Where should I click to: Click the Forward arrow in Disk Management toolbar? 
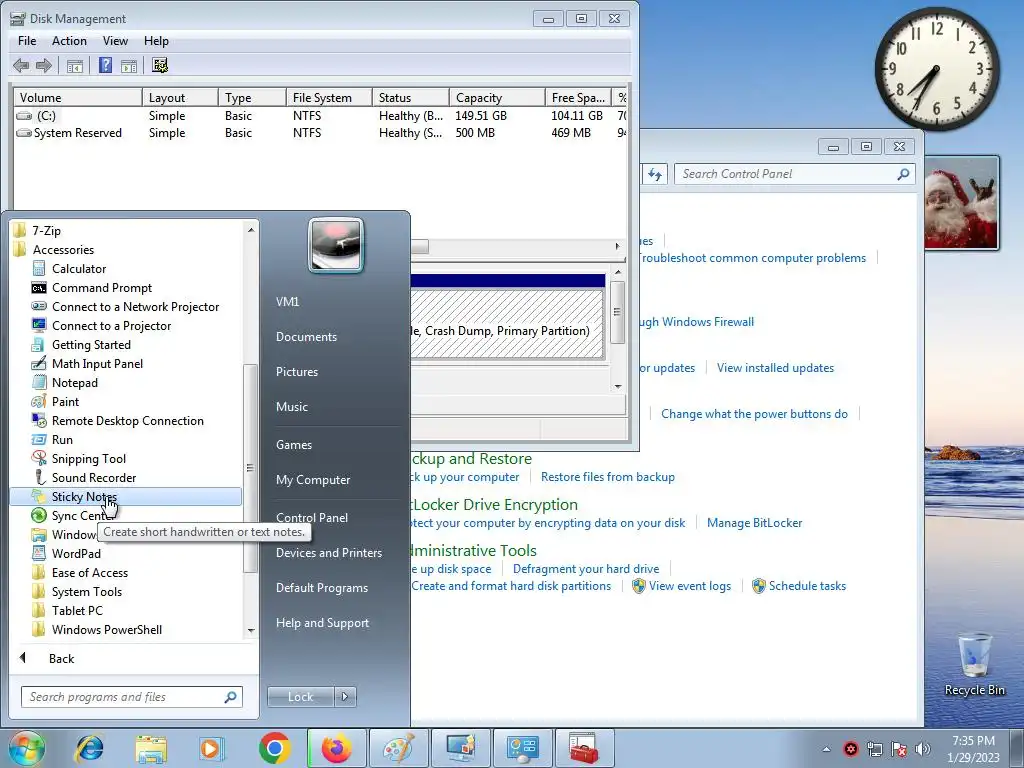44,65
